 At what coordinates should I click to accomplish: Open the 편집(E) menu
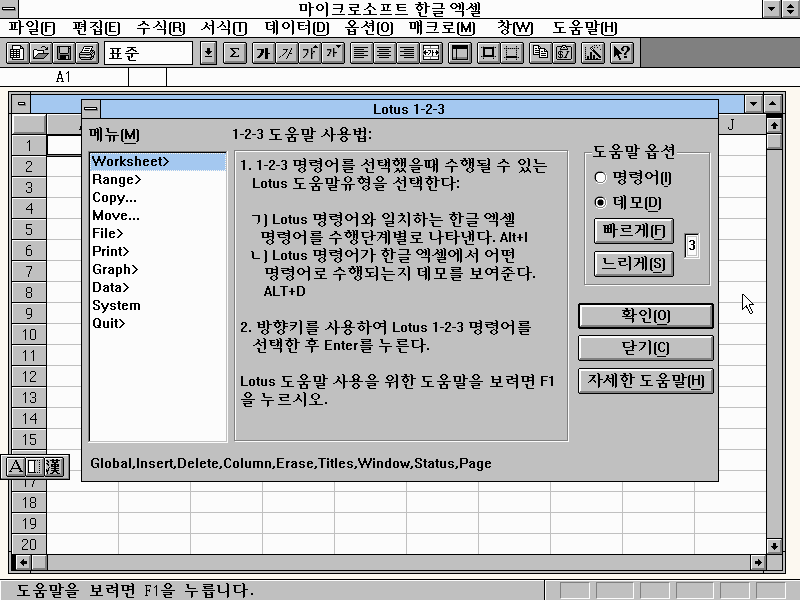[96, 28]
